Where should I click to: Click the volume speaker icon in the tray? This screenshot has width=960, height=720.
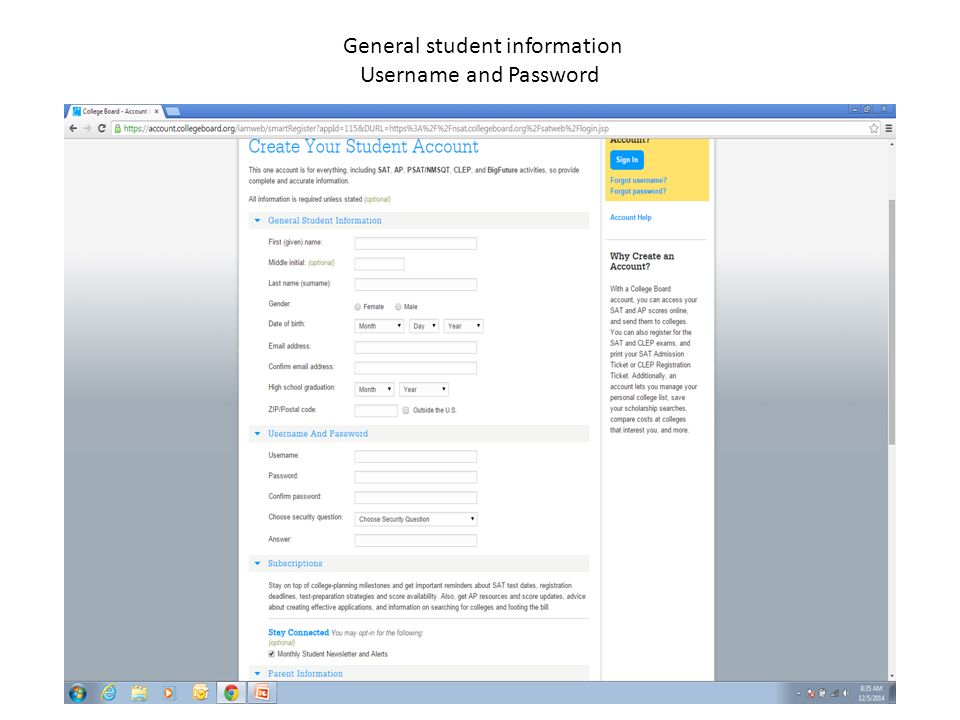(846, 694)
